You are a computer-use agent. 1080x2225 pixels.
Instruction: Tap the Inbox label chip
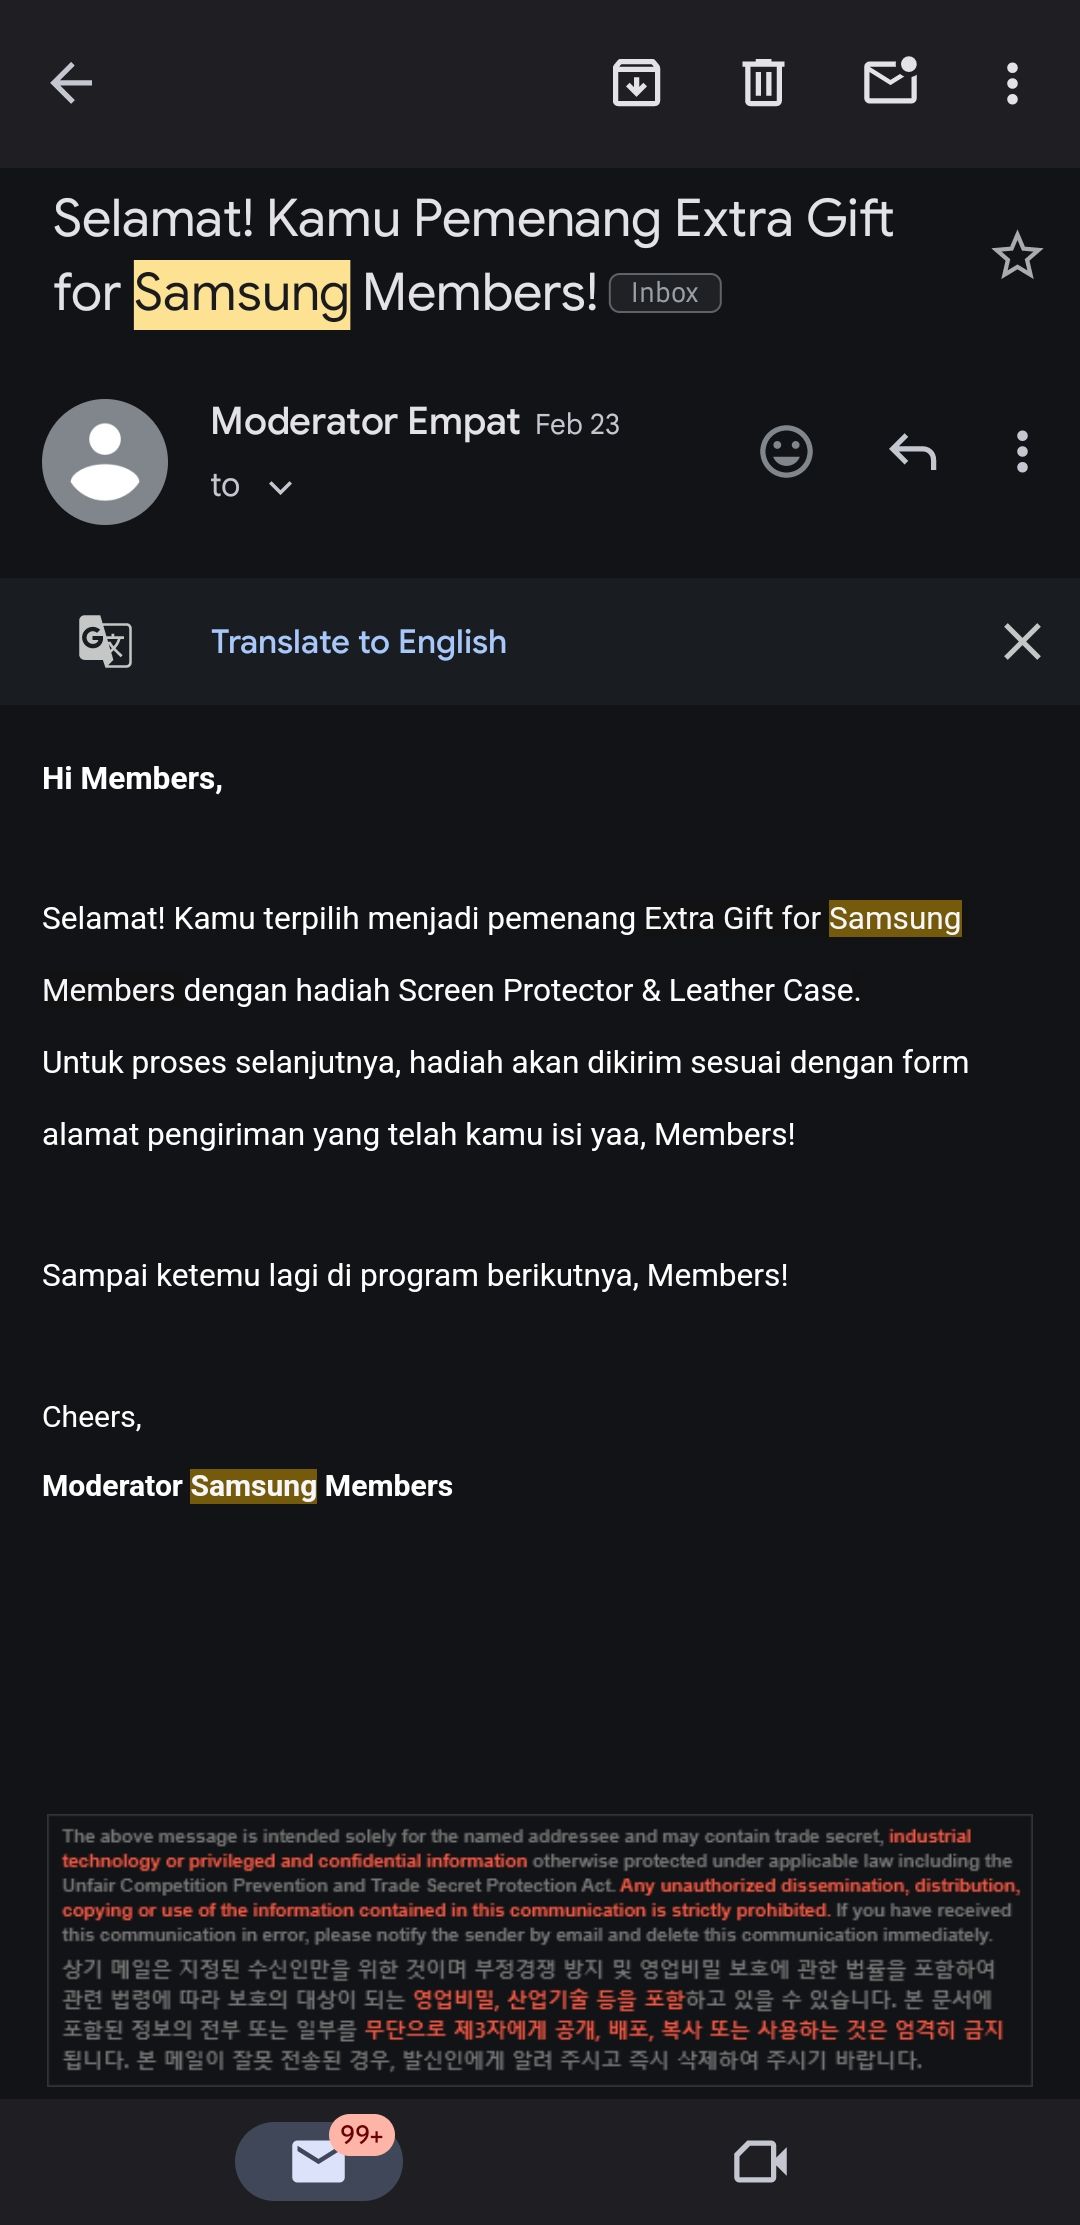click(663, 292)
